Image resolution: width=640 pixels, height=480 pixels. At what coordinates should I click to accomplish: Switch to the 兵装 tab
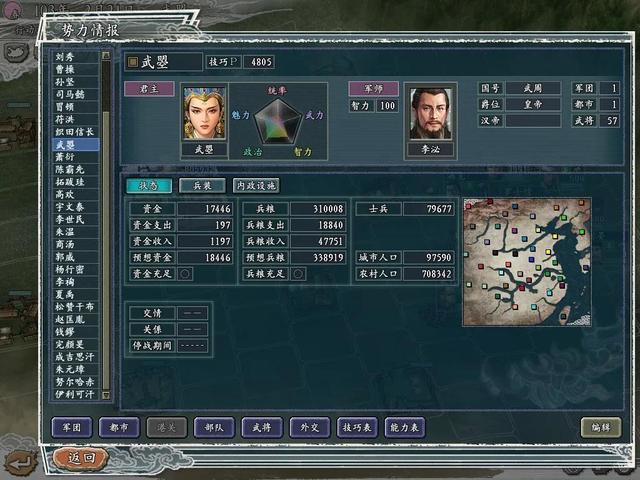pyautogui.click(x=202, y=186)
